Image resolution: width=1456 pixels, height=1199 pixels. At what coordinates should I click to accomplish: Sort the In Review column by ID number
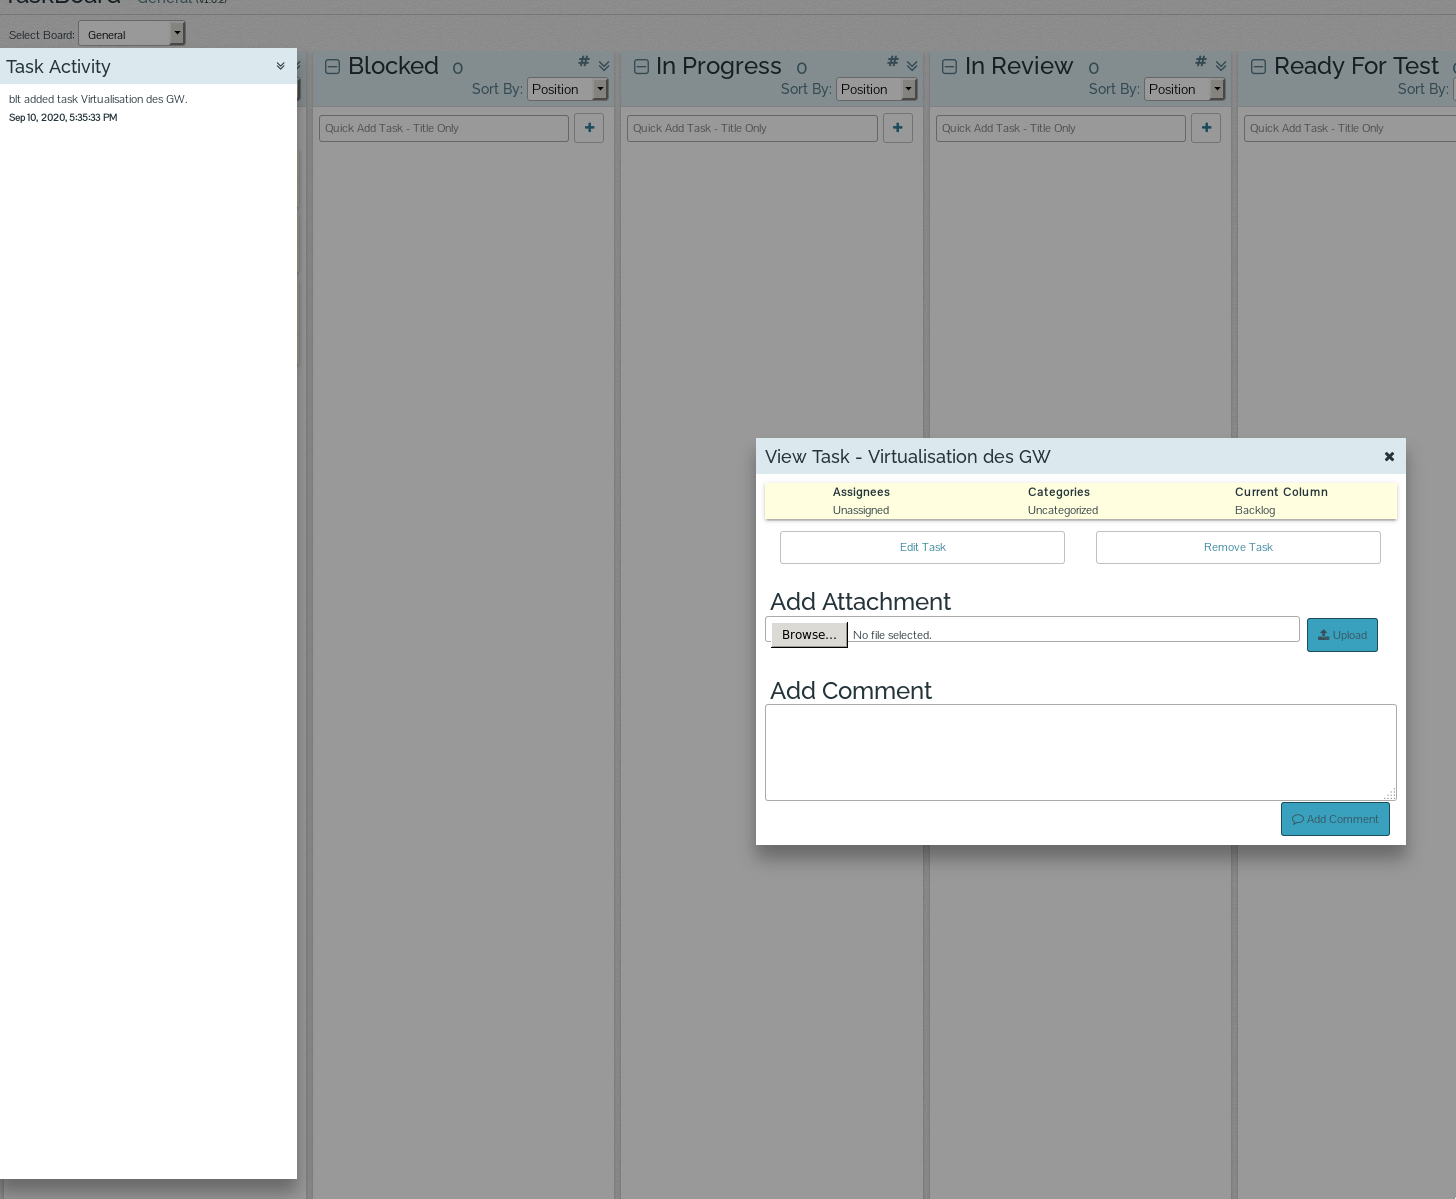(x=1199, y=60)
